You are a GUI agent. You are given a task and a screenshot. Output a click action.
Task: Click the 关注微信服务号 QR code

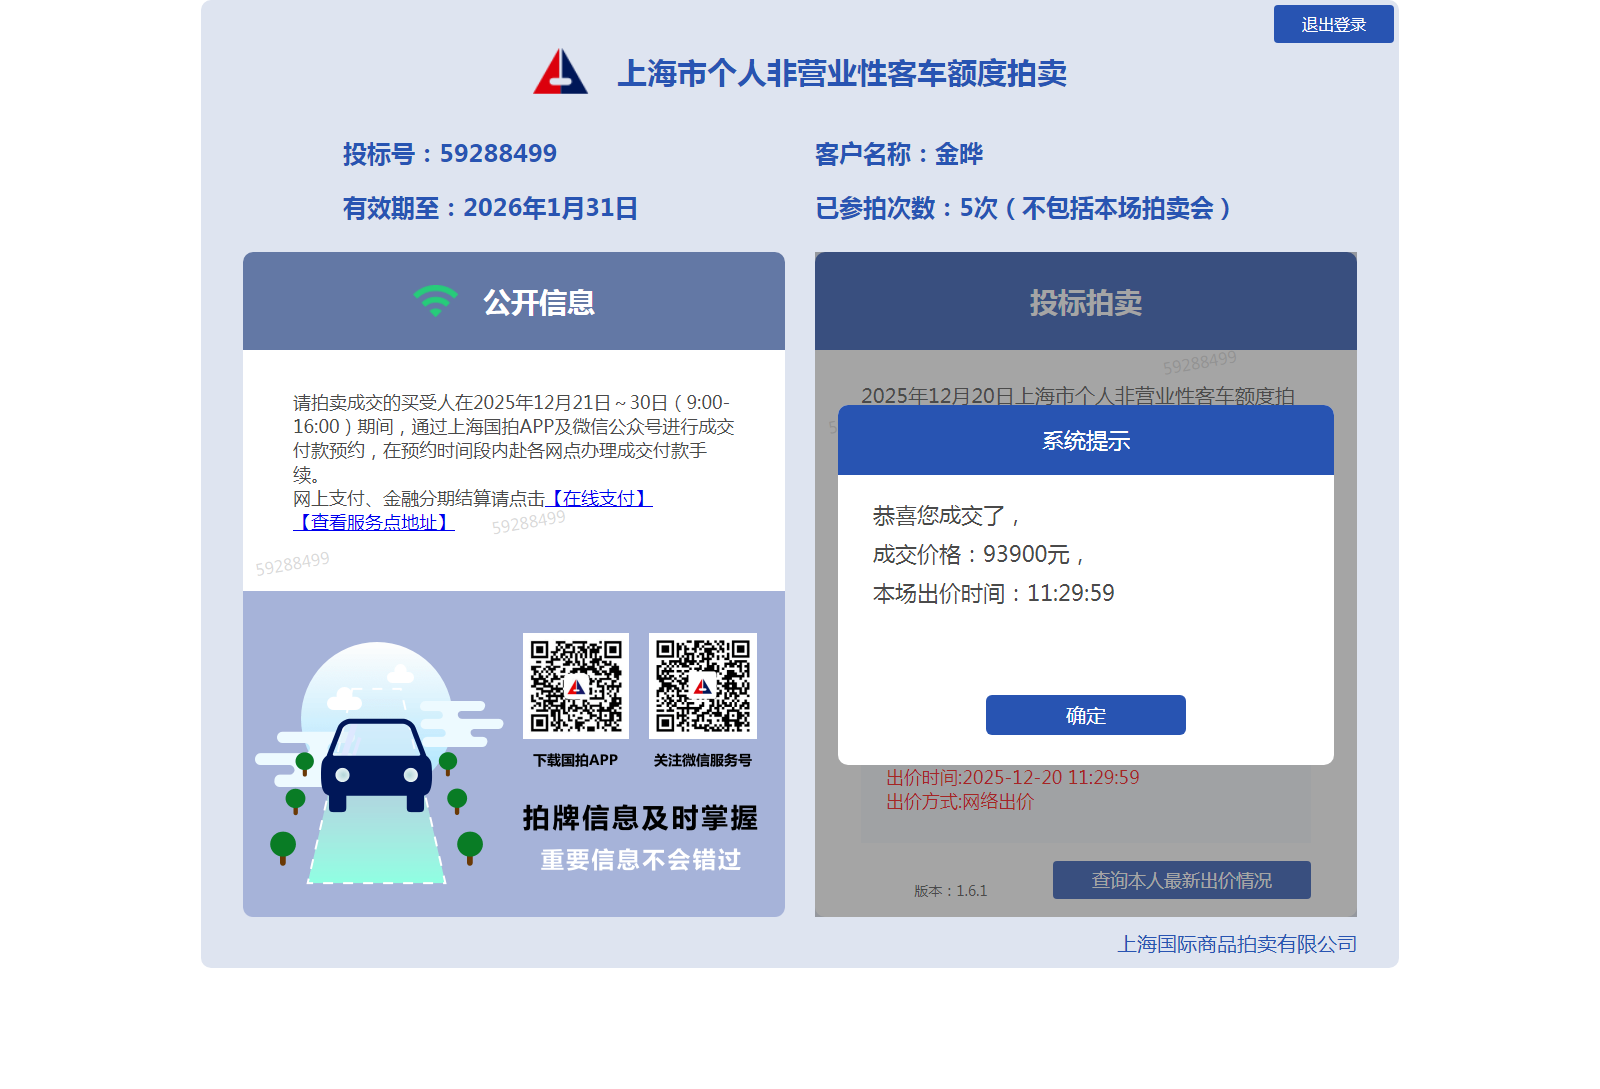coord(702,686)
